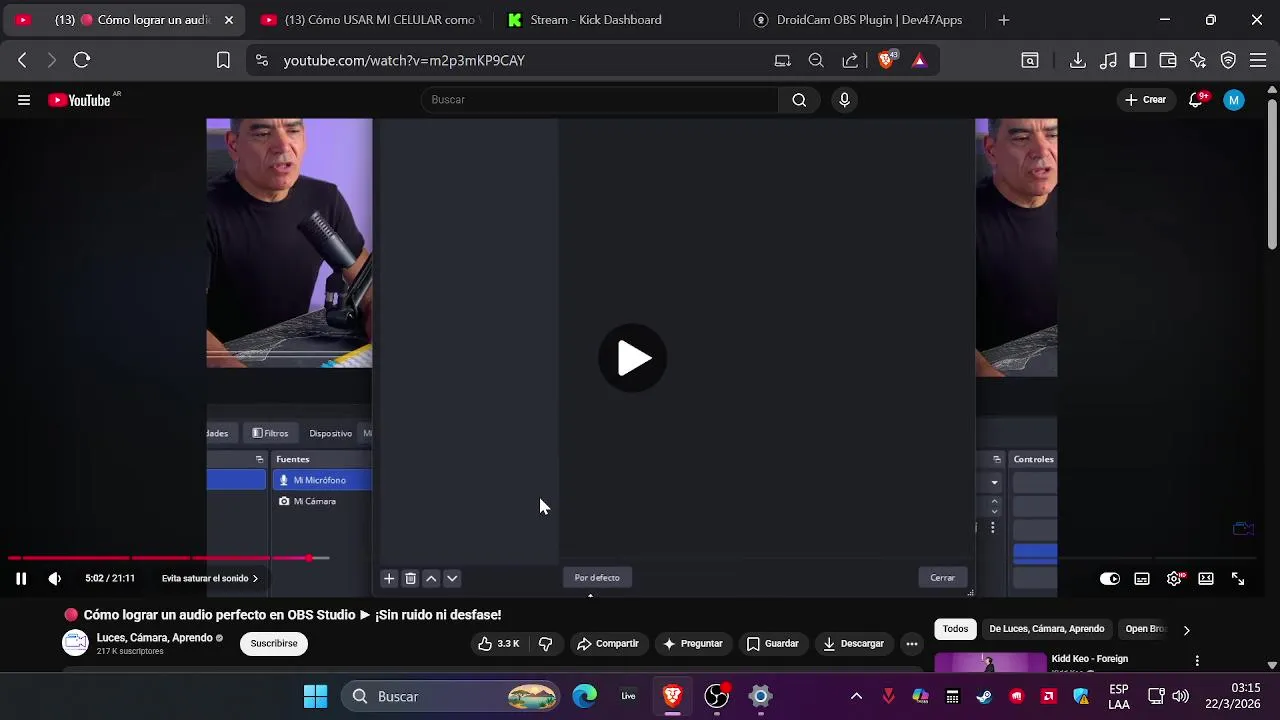The height and width of the screenshot is (720, 1280).
Task: Show hidden system tray icons
Action: coord(856,696)
